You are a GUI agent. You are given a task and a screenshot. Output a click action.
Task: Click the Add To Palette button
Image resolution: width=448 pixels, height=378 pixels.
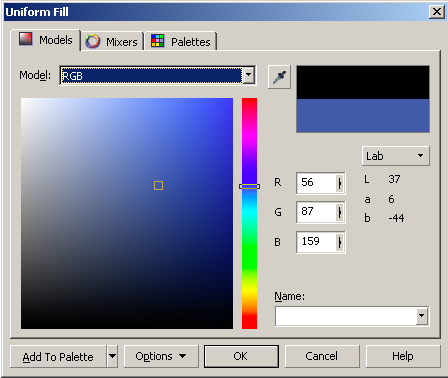click(58, 356)
